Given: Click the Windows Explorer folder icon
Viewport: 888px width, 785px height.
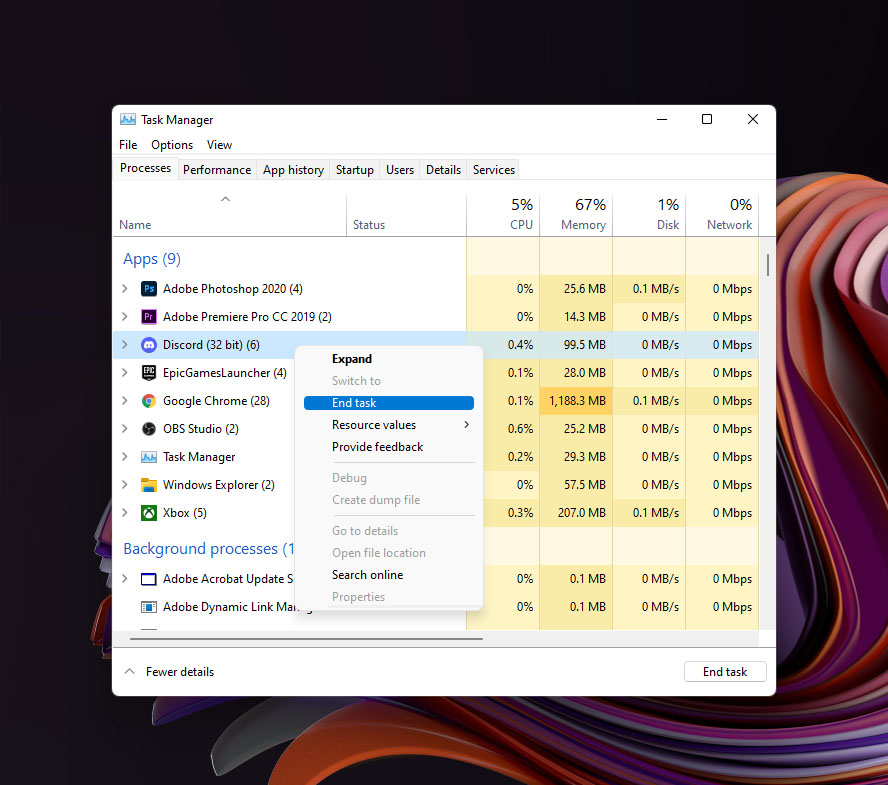Looking at the screenshot, I should 148,485.
